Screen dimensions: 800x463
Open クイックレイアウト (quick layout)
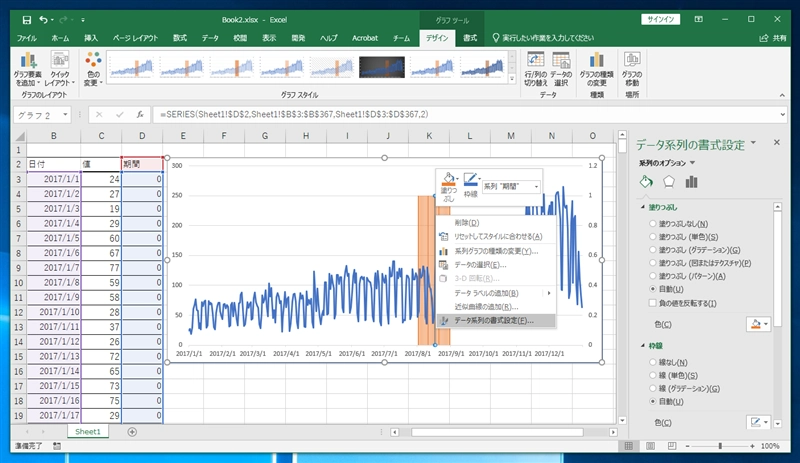tap(60, 69)
